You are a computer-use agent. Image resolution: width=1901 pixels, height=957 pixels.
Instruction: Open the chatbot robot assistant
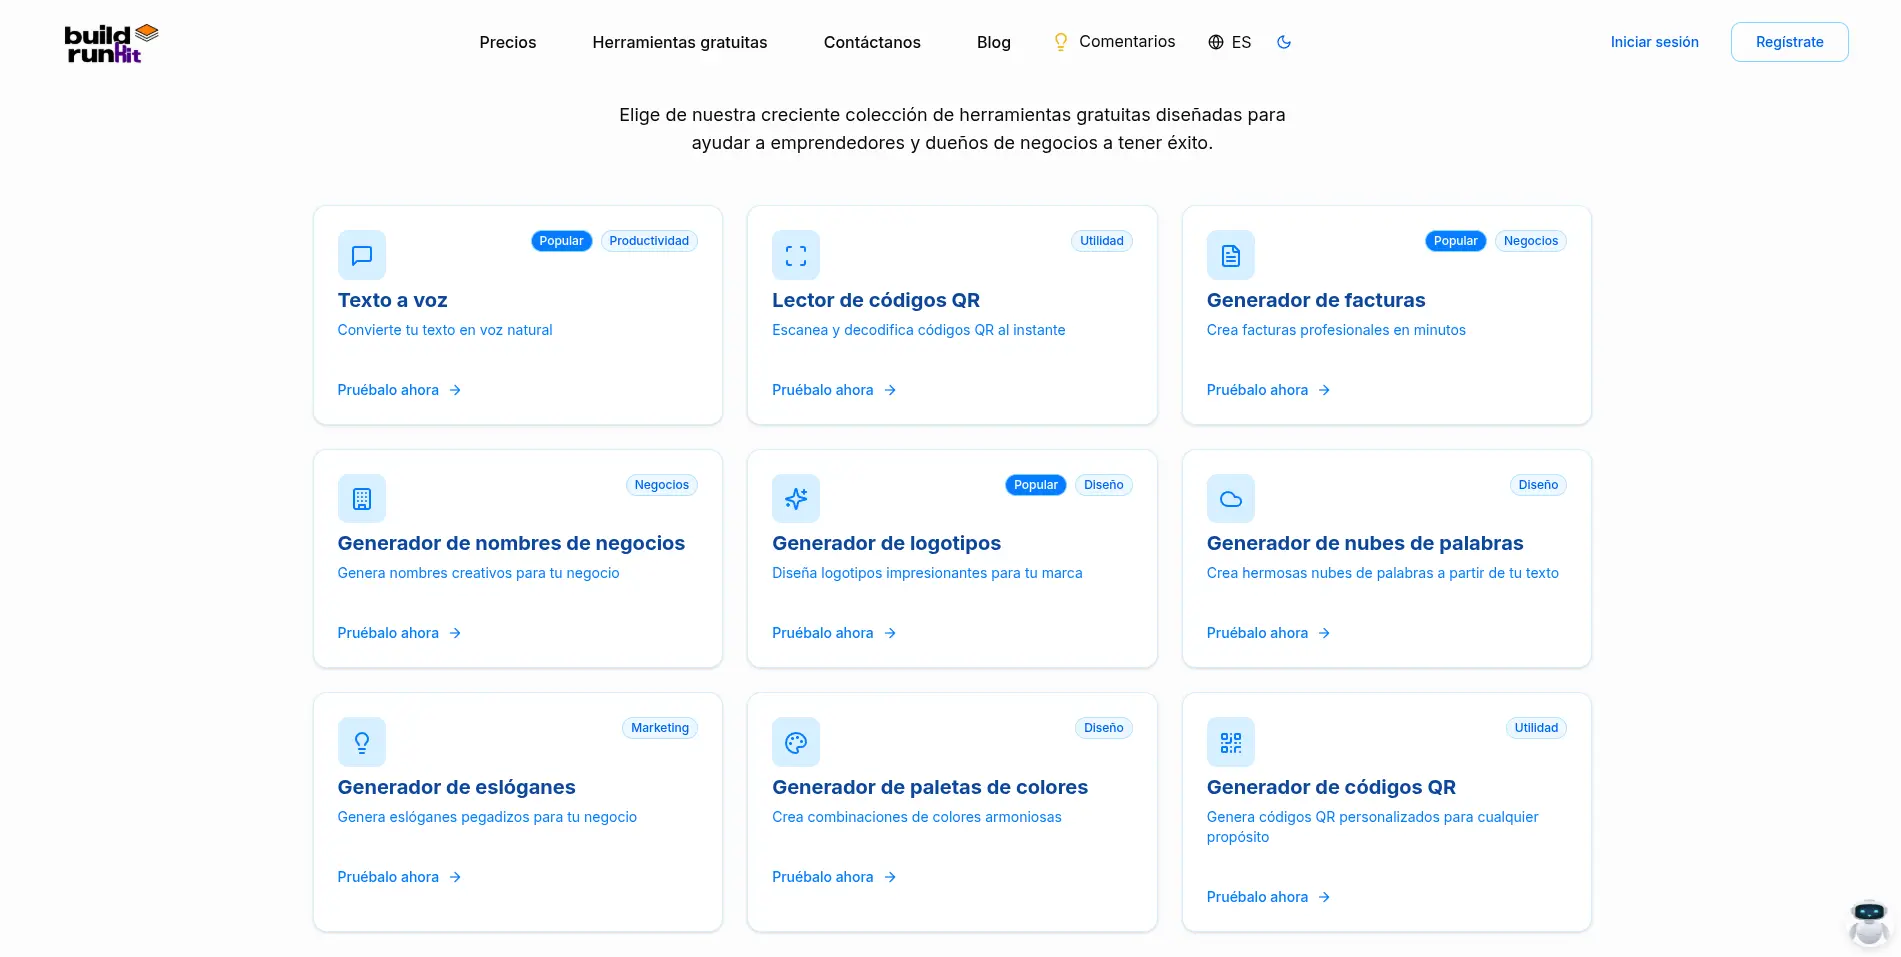1867,922
